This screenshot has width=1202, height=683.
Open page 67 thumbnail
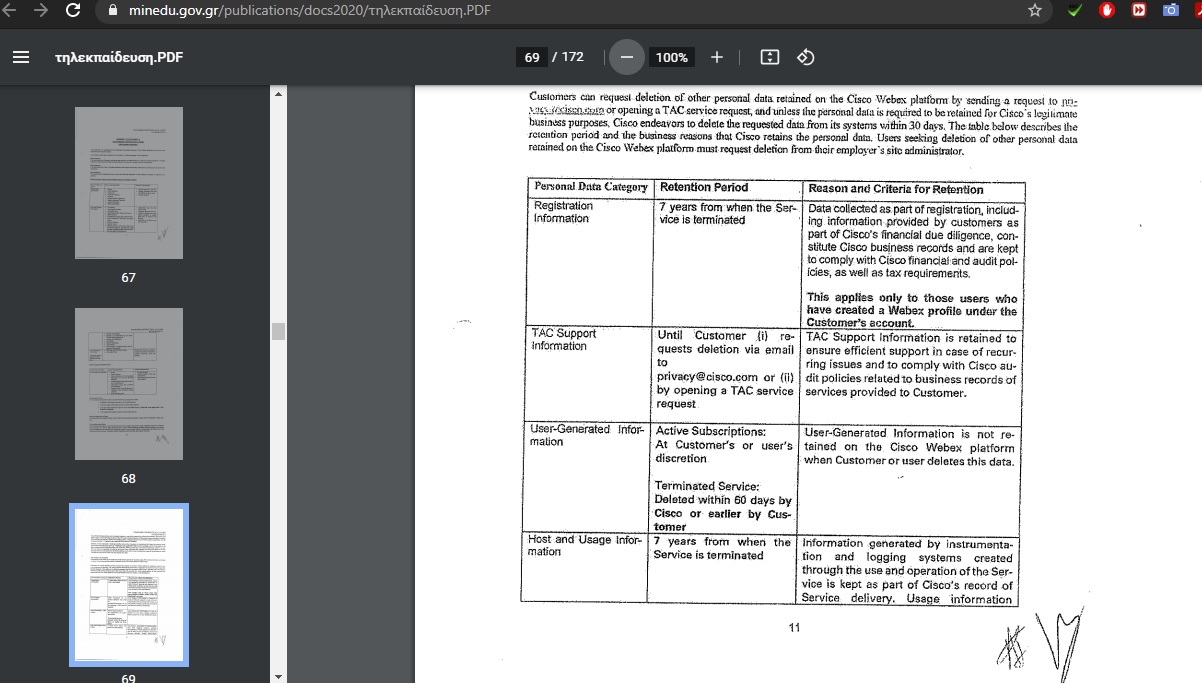pos(129,183)
